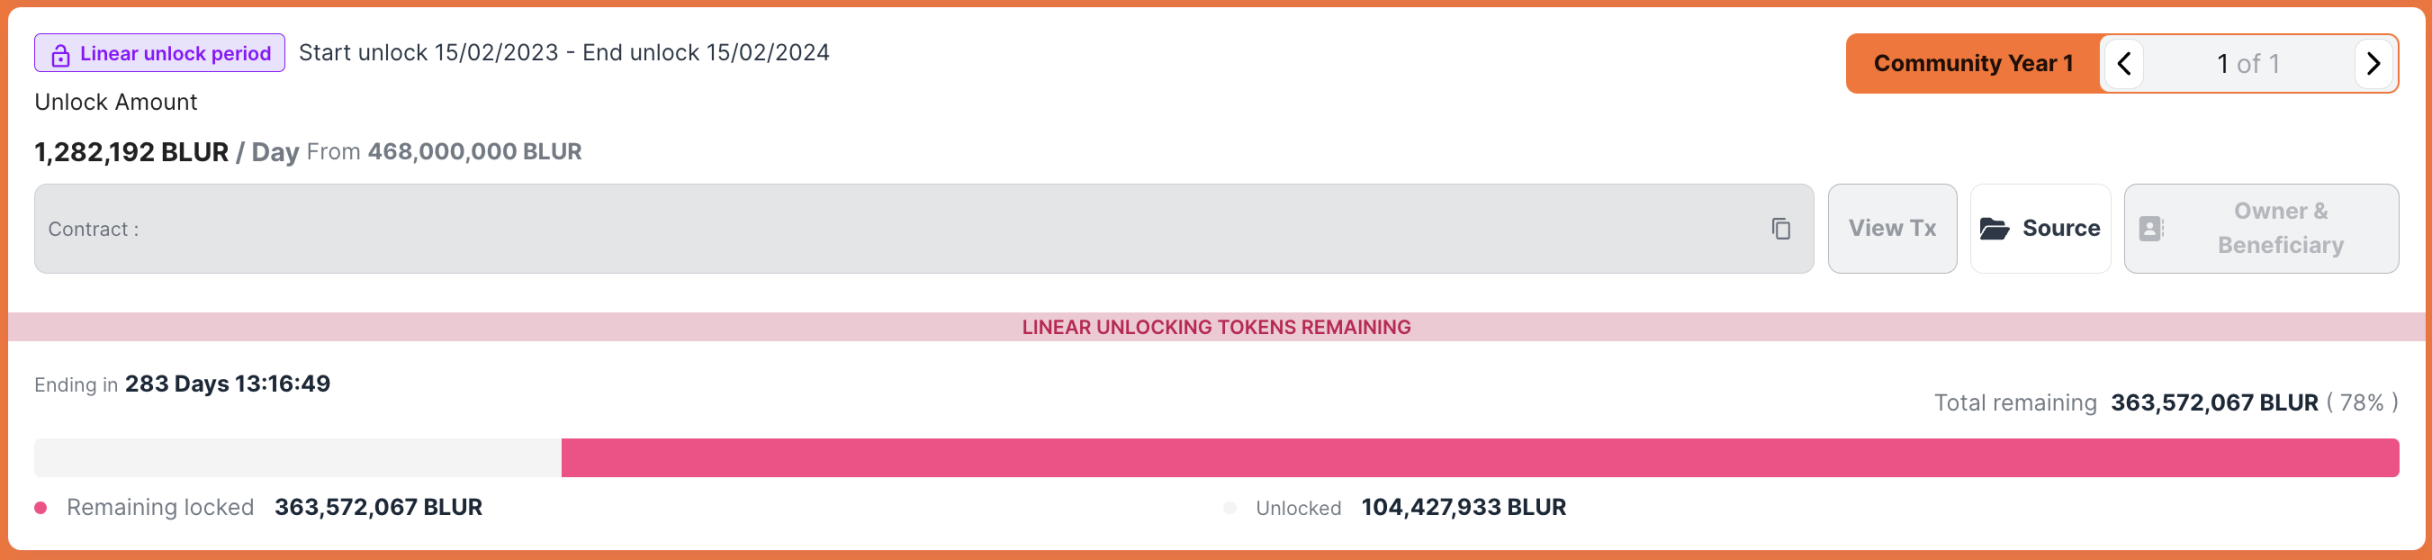Click the Linear Unlocking Tokens Remaining banner
The image size is (2432, 560).
[x=1216, y=327]
